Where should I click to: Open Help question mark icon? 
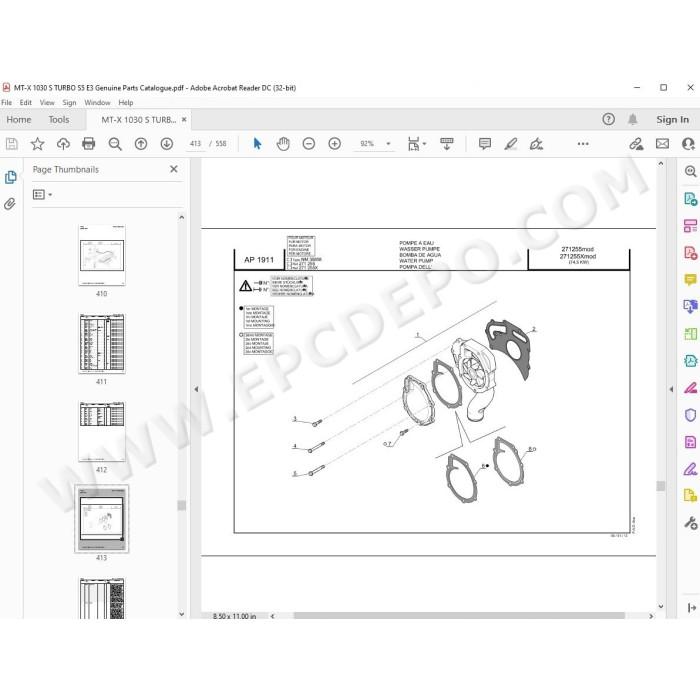pos(608,119)
